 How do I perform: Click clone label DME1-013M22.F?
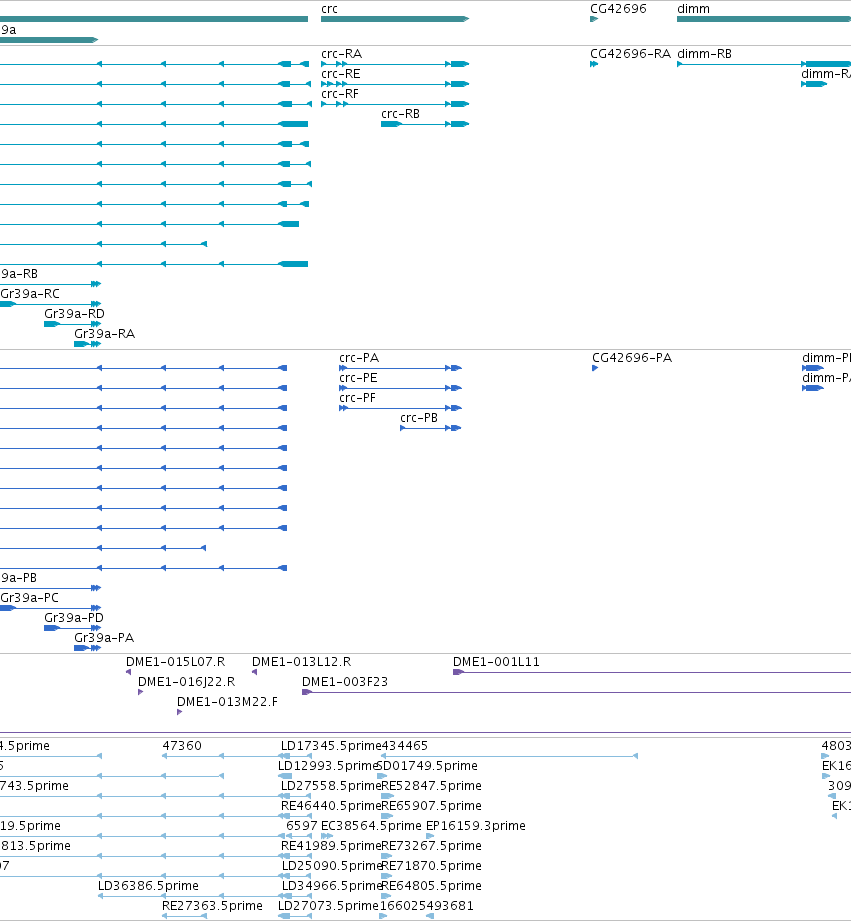click(x=228, y=702)
